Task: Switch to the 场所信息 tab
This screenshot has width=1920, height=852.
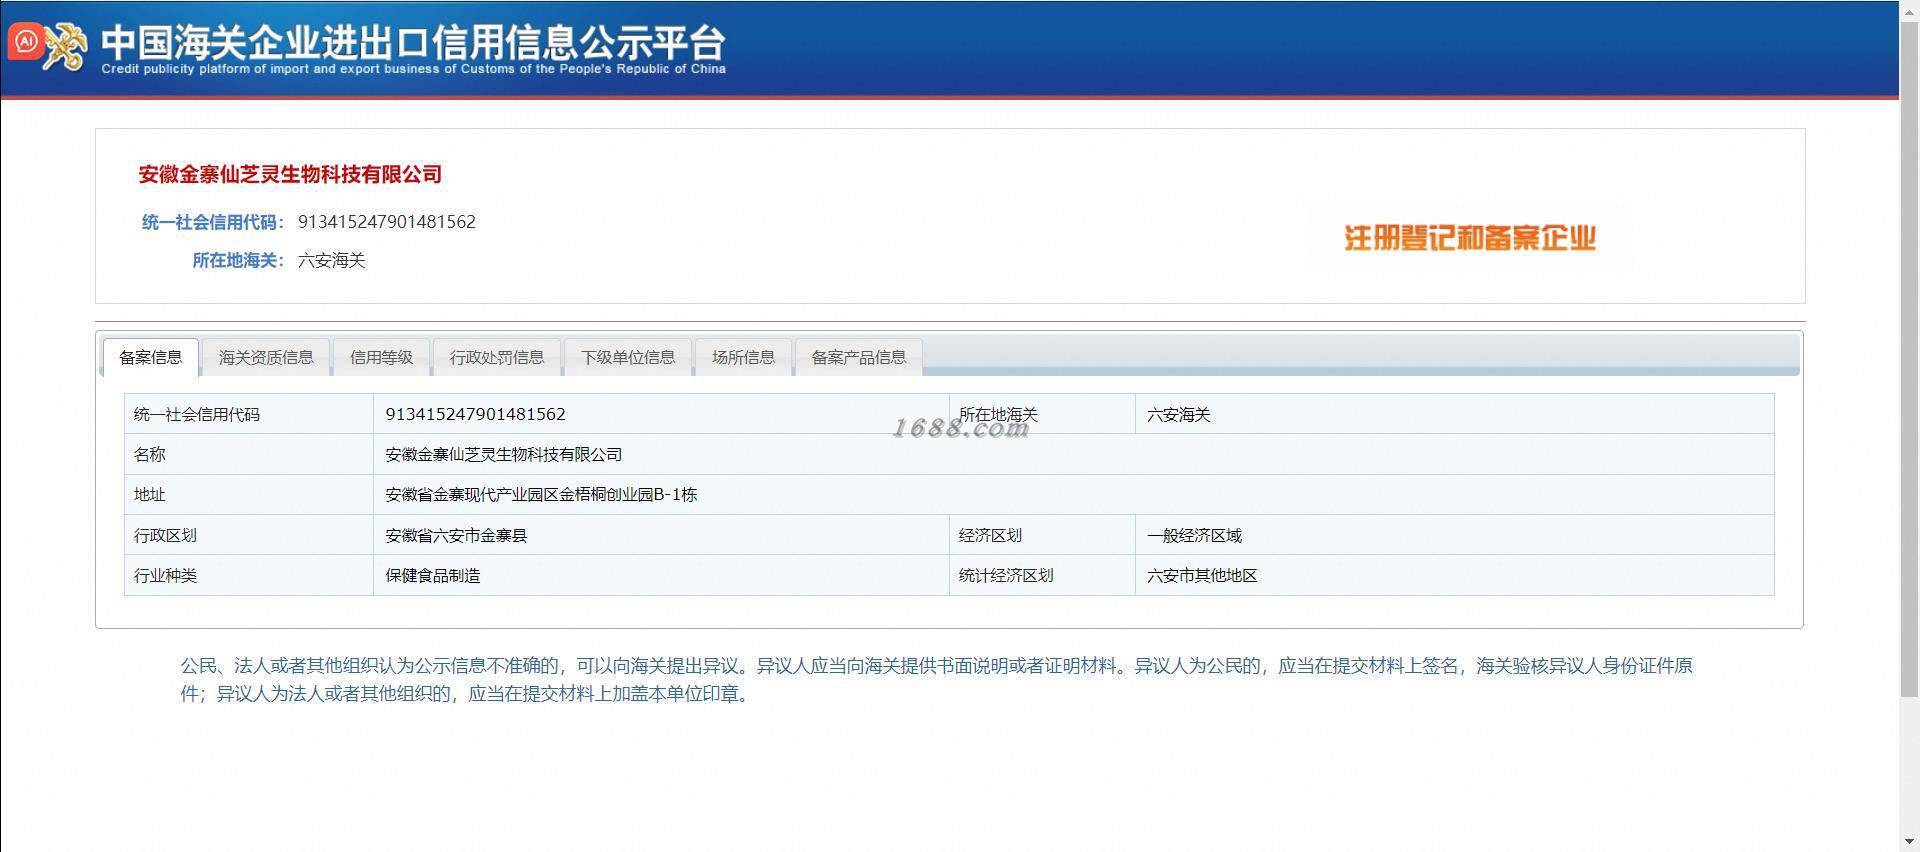Action: pos(743,357)
